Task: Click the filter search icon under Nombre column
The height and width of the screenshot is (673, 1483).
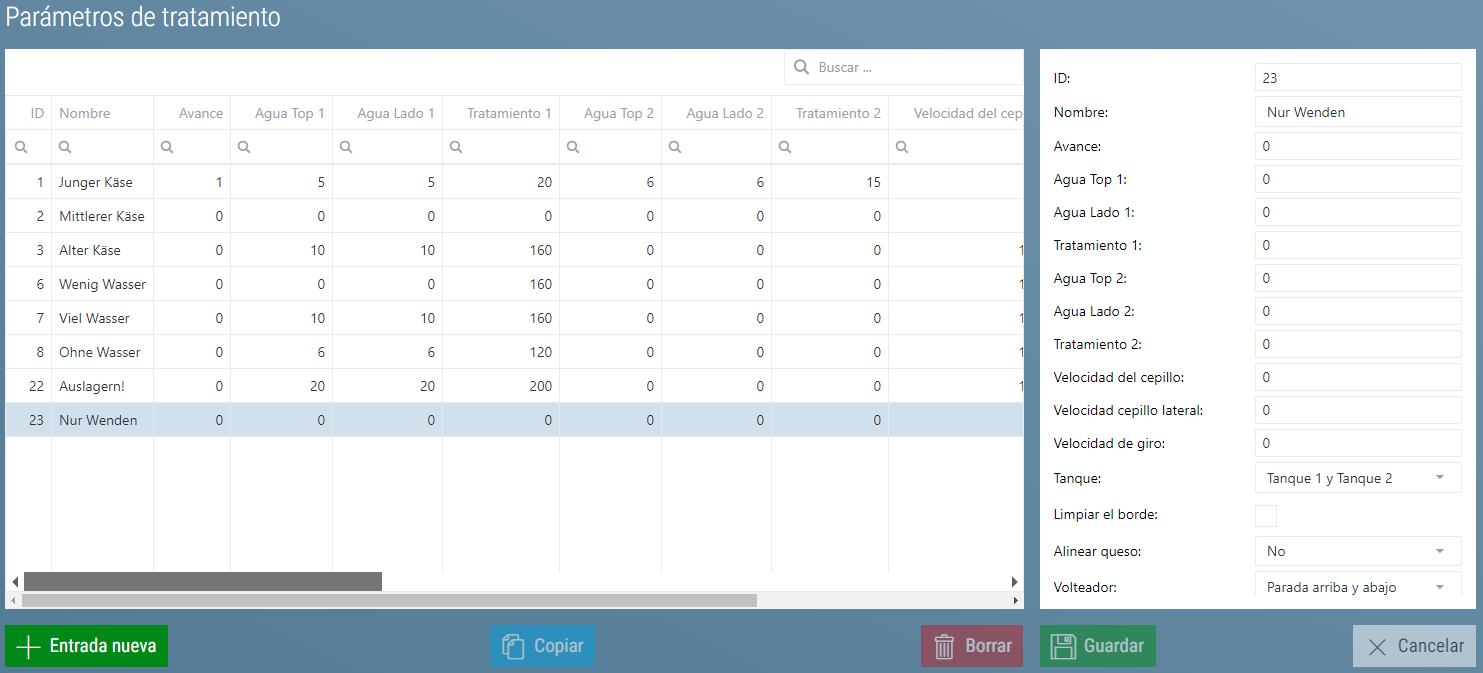Action: click(x=65, y=147)
